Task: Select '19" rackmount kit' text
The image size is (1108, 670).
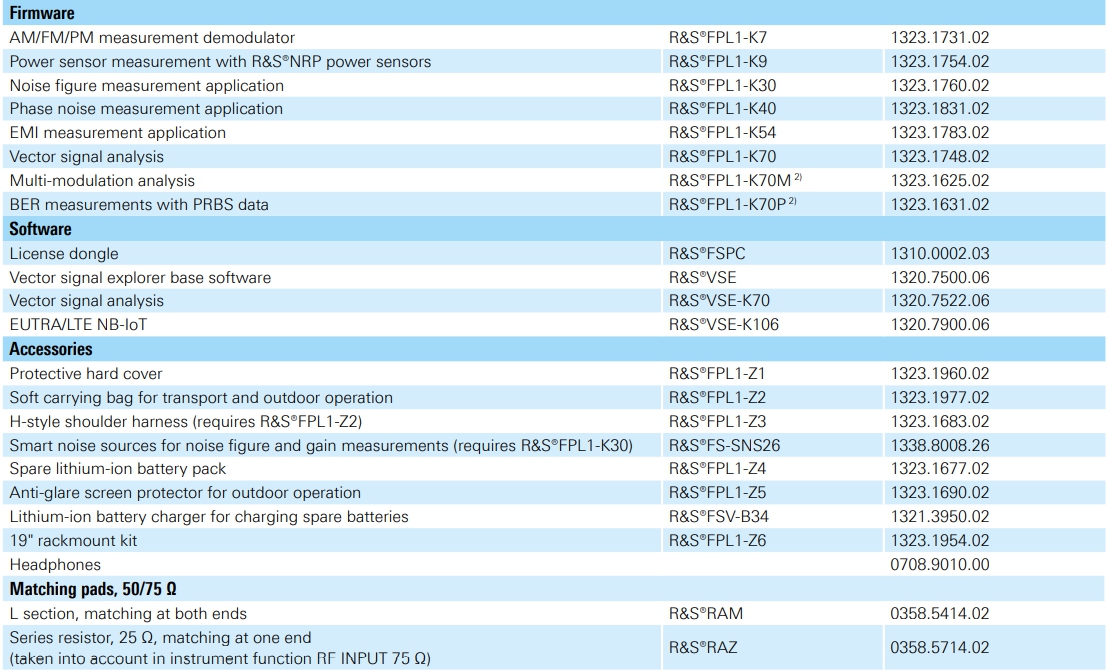Action: coord(73,541)
